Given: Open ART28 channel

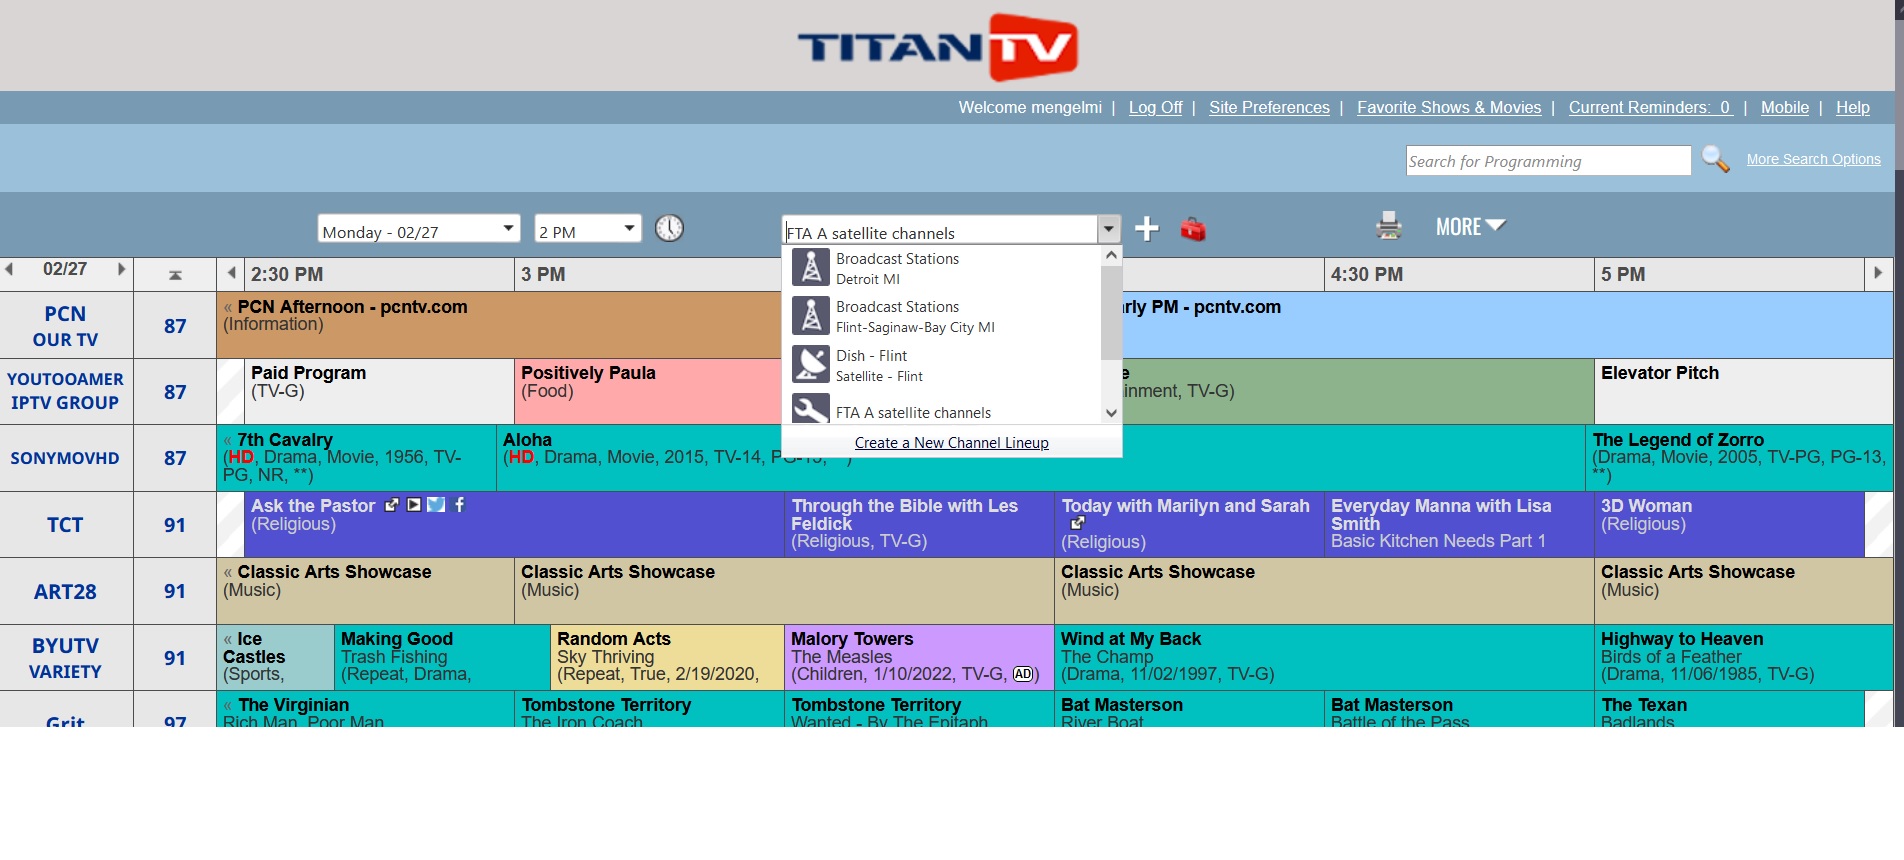Looking at the screenshot, I should [65, 591].
